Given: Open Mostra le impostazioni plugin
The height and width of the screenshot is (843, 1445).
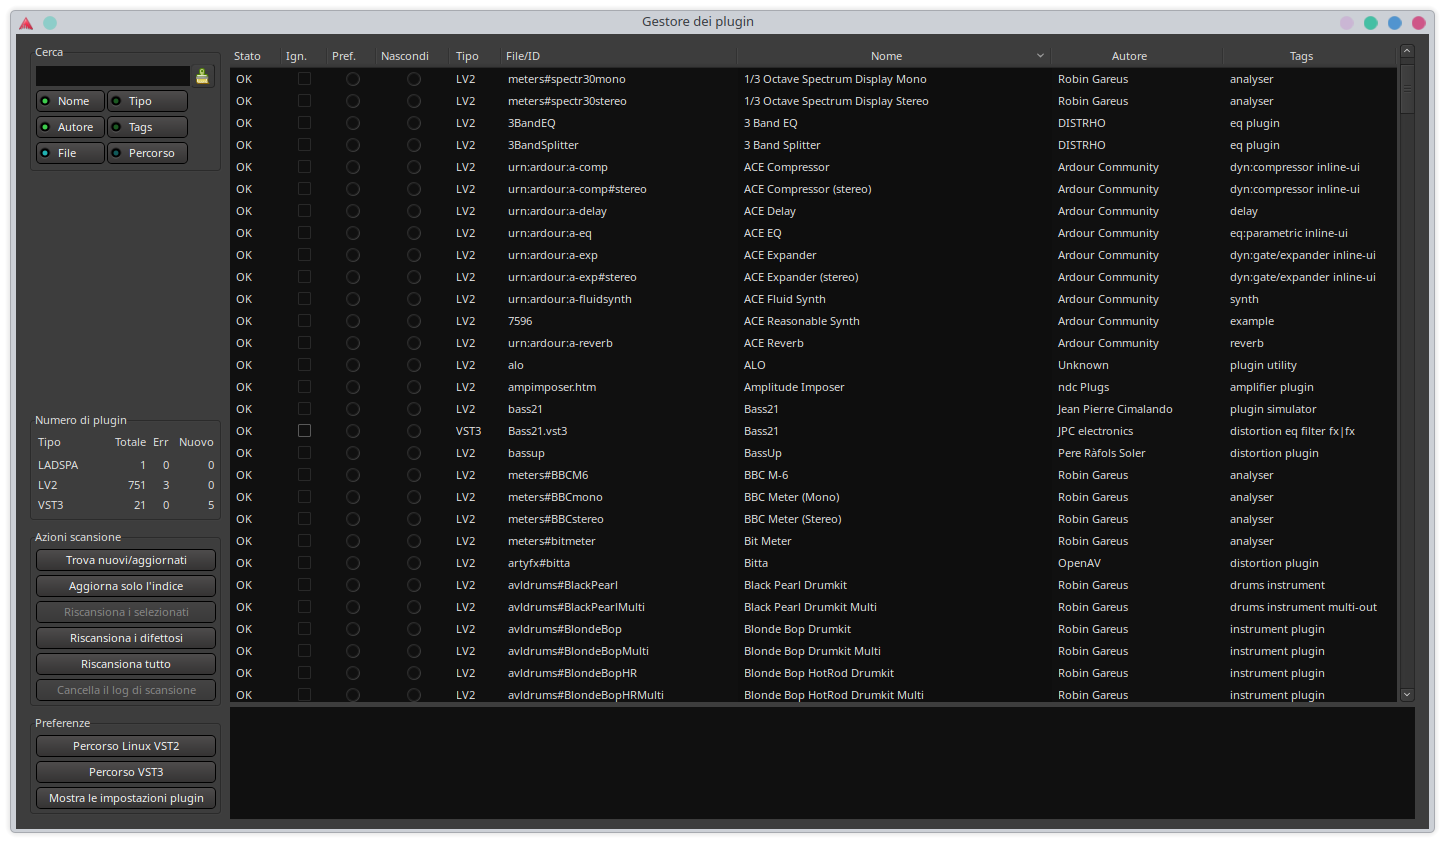Looking at the screenshot, I should pos(126,798).
